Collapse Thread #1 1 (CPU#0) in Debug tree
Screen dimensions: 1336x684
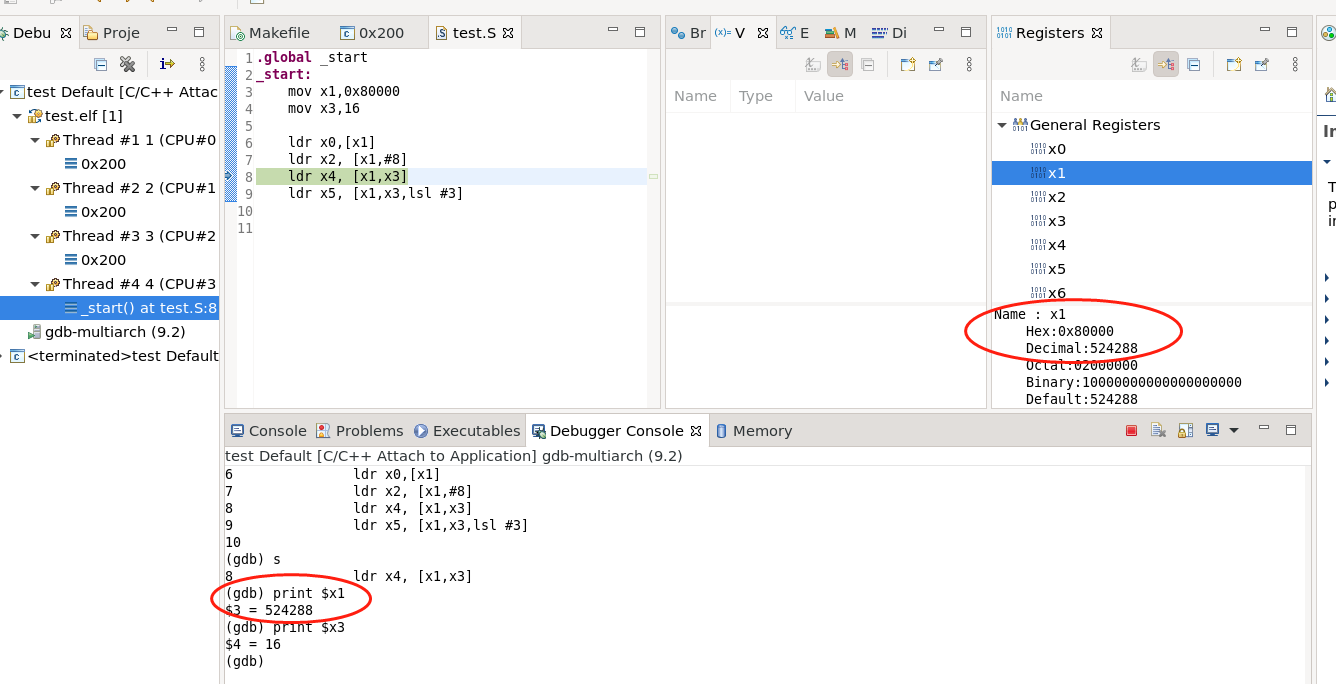click(x=34, y=140)
